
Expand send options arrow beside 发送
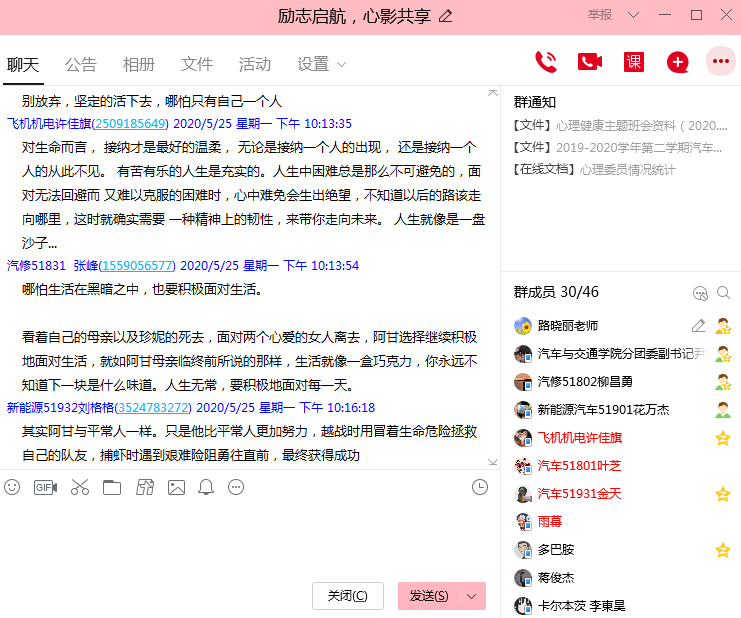[x=472, y=596]
